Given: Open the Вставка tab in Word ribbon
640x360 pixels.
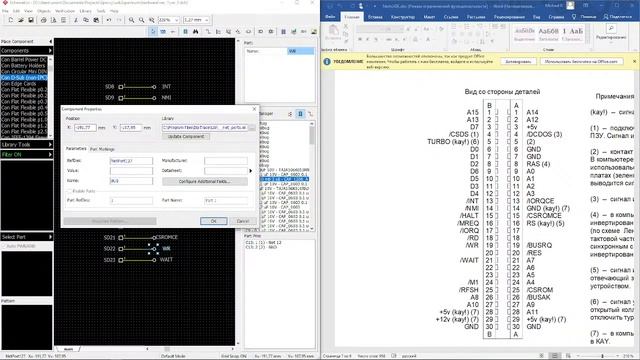Looking at the screenshot, I should point(375,17).
